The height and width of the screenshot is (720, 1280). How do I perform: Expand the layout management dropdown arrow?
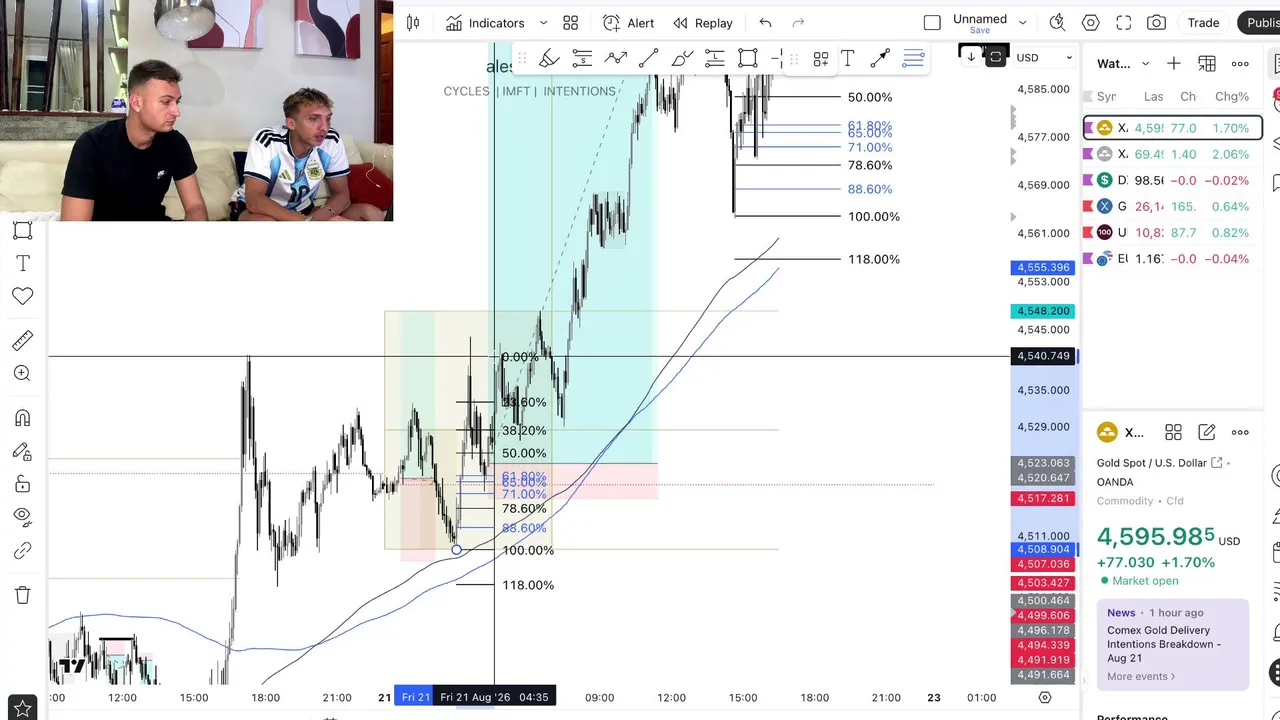pyautogui.click(x=1022, y=23)
